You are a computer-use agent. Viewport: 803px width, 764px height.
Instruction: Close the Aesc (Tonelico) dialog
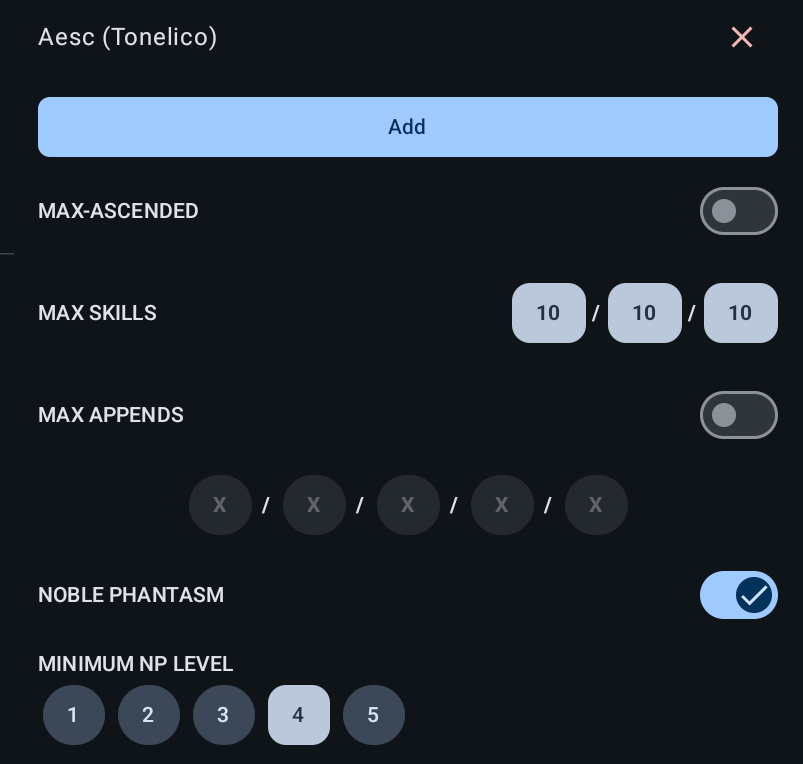coord(741,37)
